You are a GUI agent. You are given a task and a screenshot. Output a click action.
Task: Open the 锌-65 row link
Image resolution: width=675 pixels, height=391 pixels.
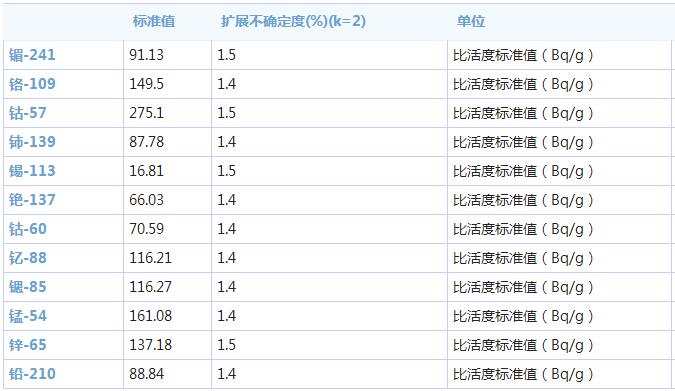click(x=28, y=345)
